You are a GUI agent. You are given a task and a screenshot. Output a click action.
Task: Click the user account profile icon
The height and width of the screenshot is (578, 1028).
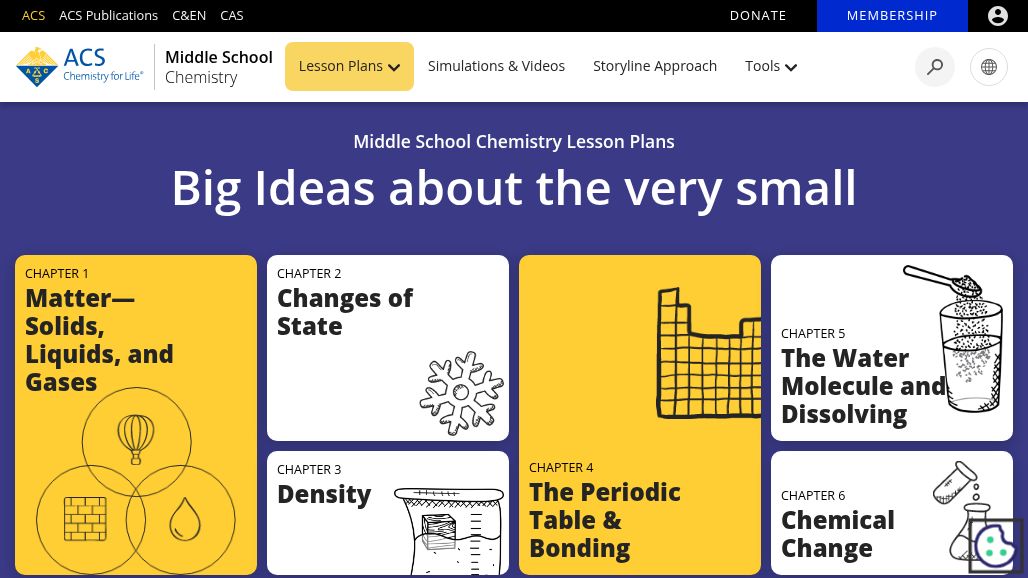click(997, 16)
